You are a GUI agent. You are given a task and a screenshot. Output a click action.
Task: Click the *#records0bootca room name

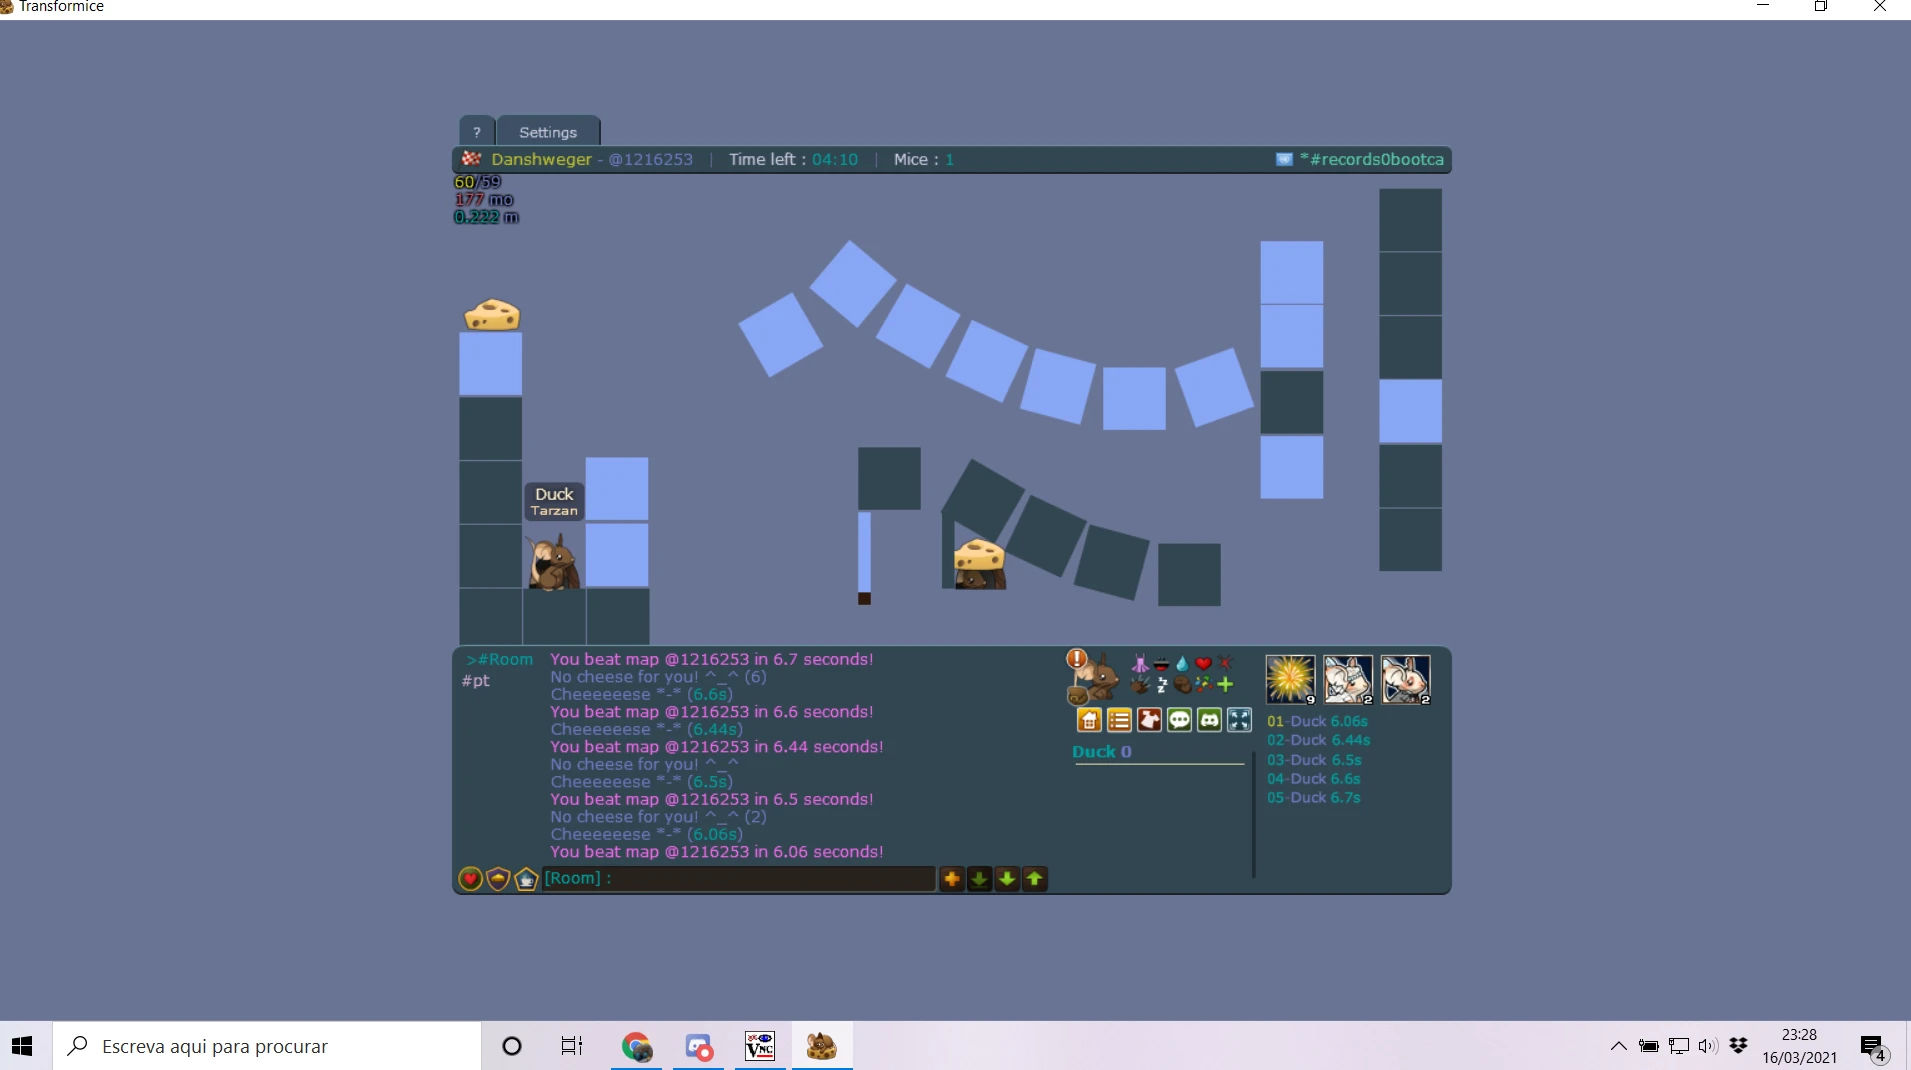click(1372, 160)
